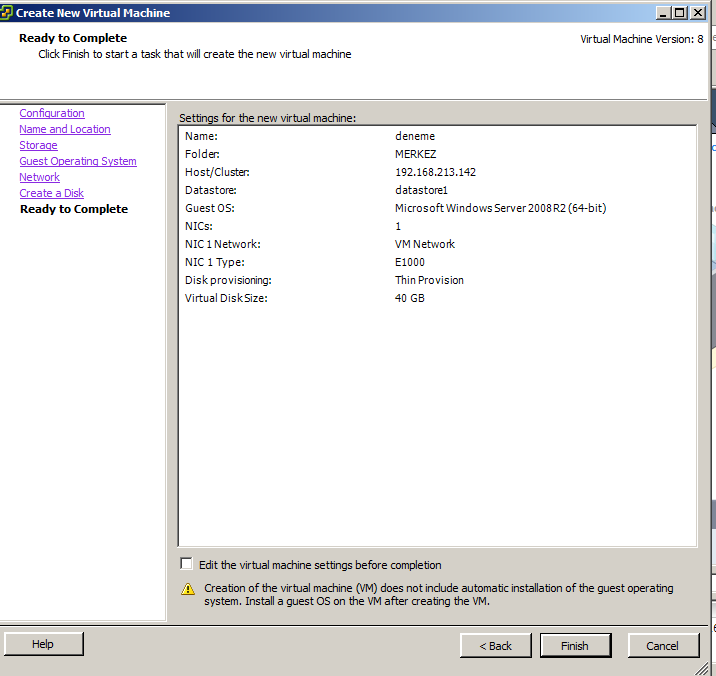Click the yellow warning triangle icon
The width and height of the screenshot is (716, 676).
188,590
